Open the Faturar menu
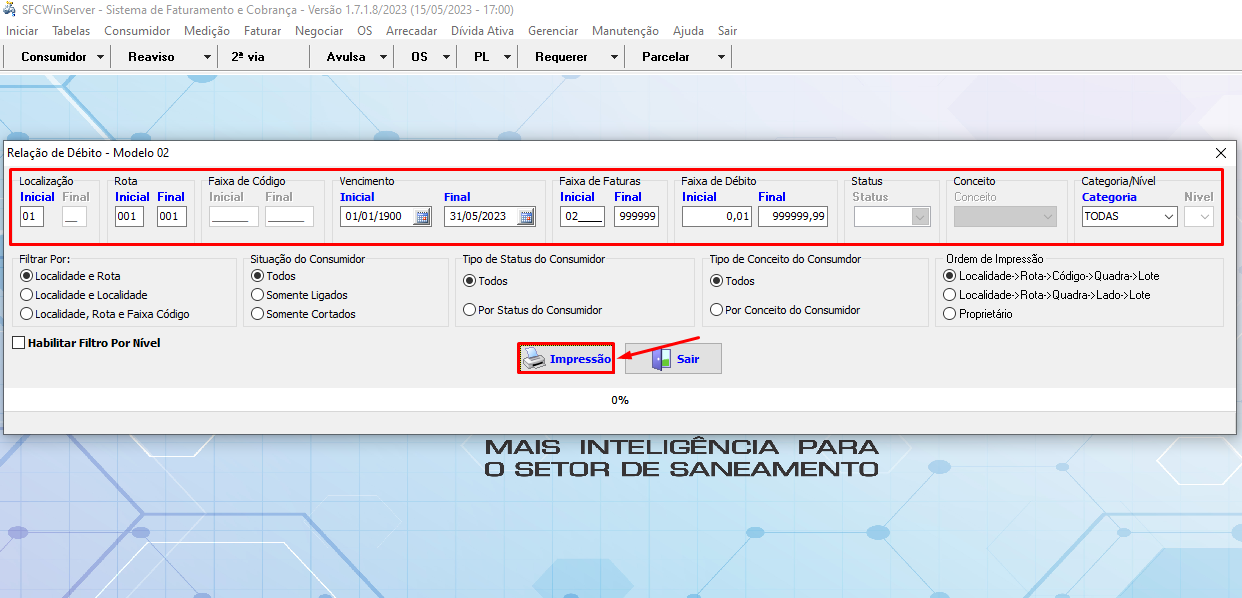The height and width of the screenshot is (598, 1242). pos(260,31)
